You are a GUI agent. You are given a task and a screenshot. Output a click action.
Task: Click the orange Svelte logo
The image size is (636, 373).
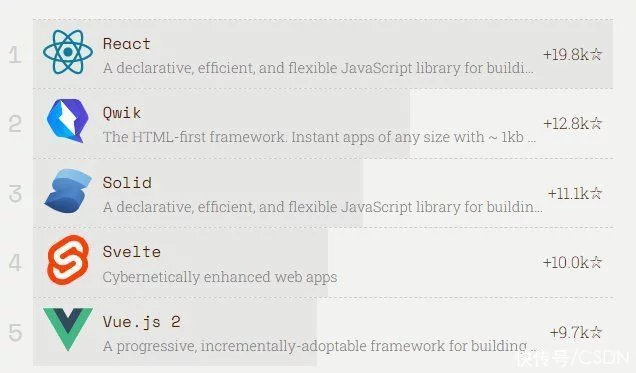click(68, 260)
